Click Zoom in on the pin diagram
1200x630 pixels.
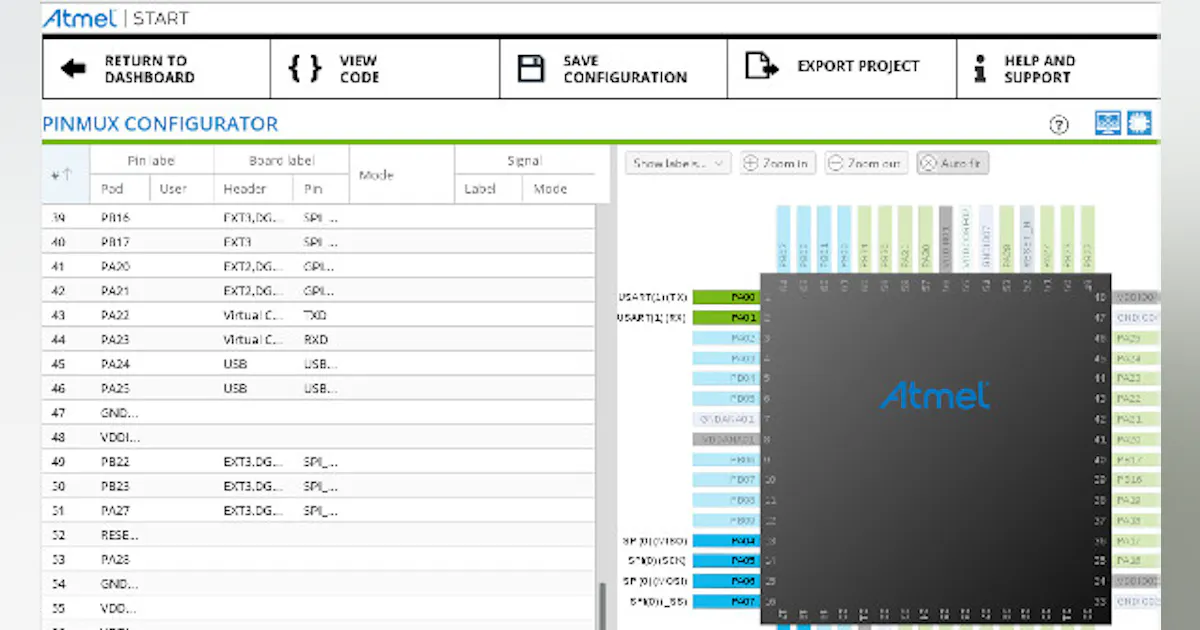pyautogui.click(x=778, y=163)
